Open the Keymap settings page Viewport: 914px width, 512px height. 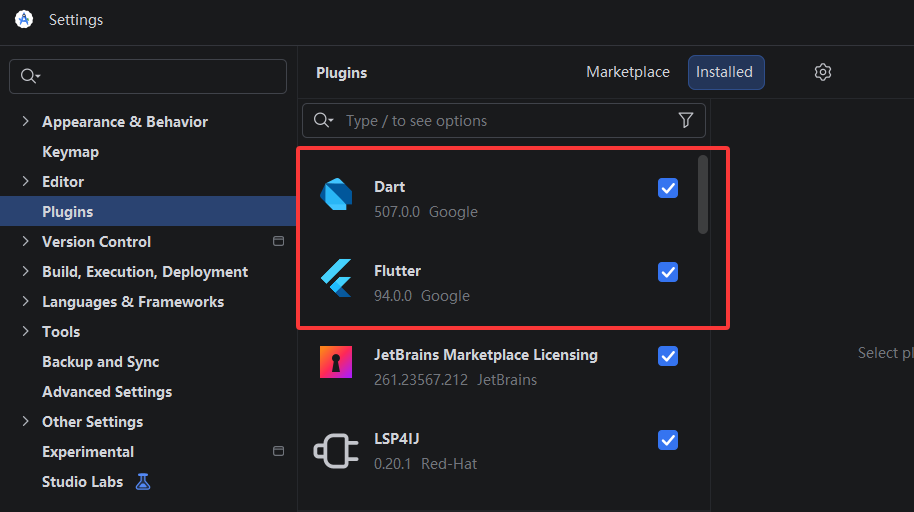click(x=71, y=152)
